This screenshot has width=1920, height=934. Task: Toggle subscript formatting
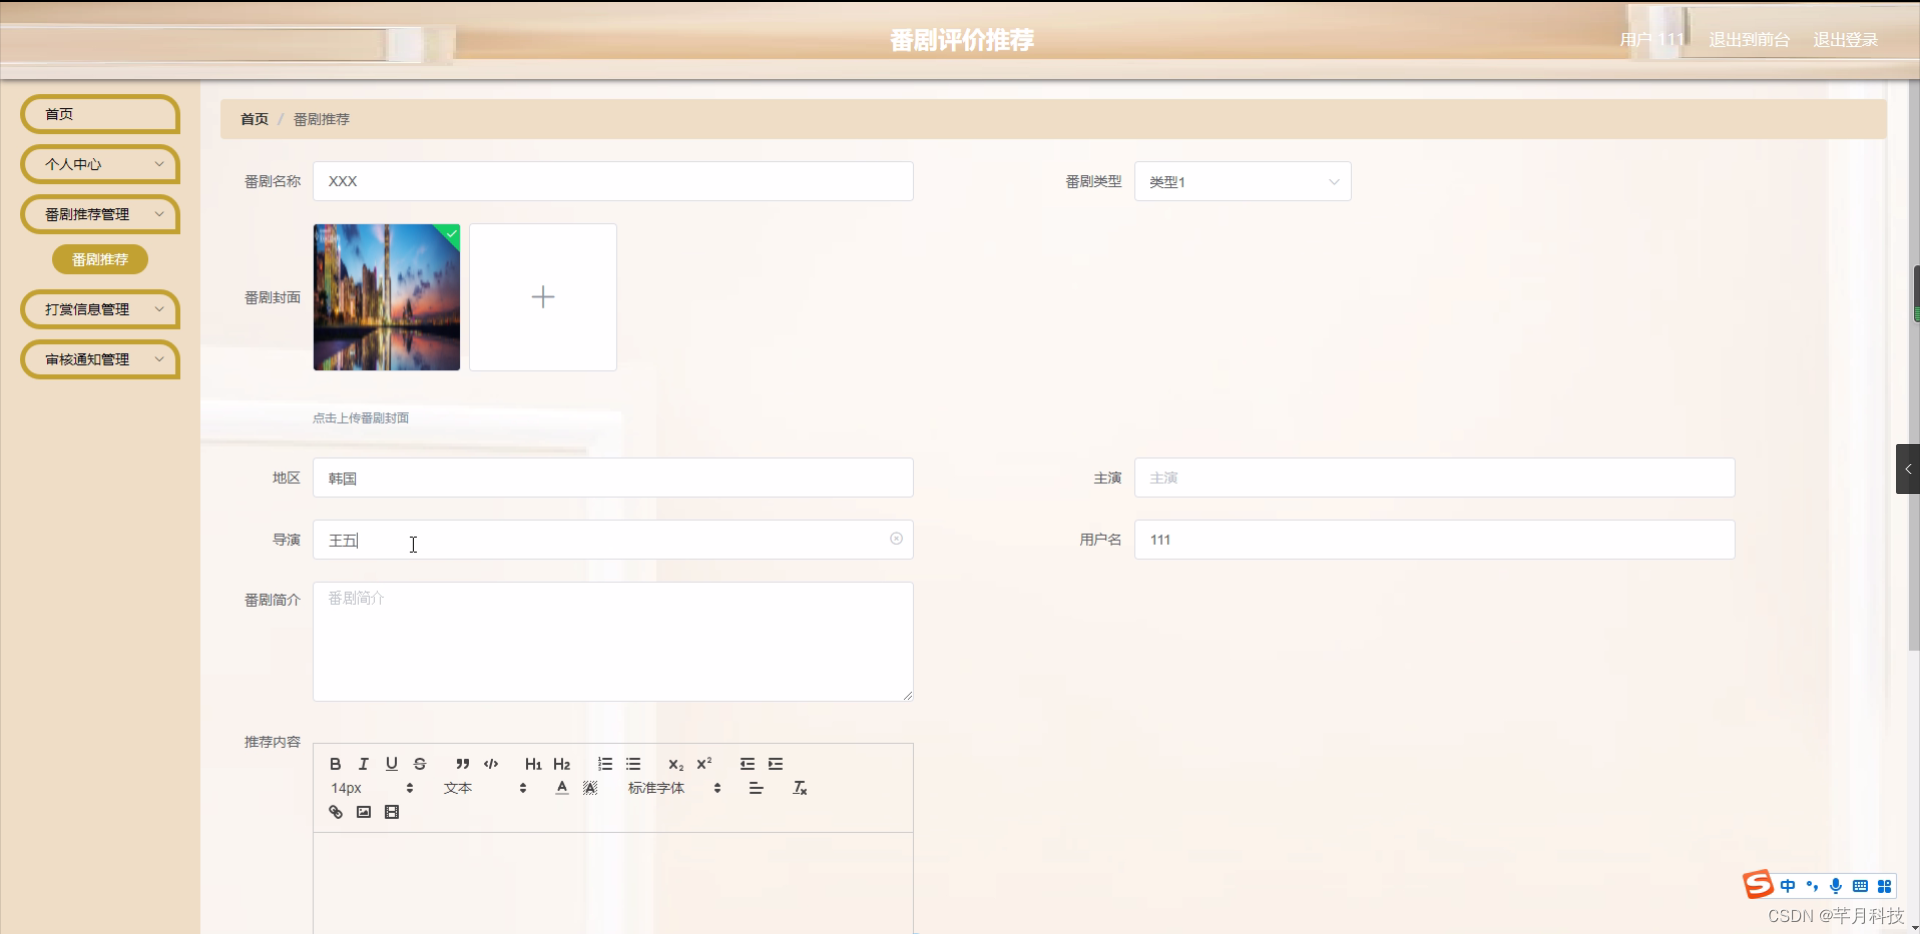tap(675, 764)
